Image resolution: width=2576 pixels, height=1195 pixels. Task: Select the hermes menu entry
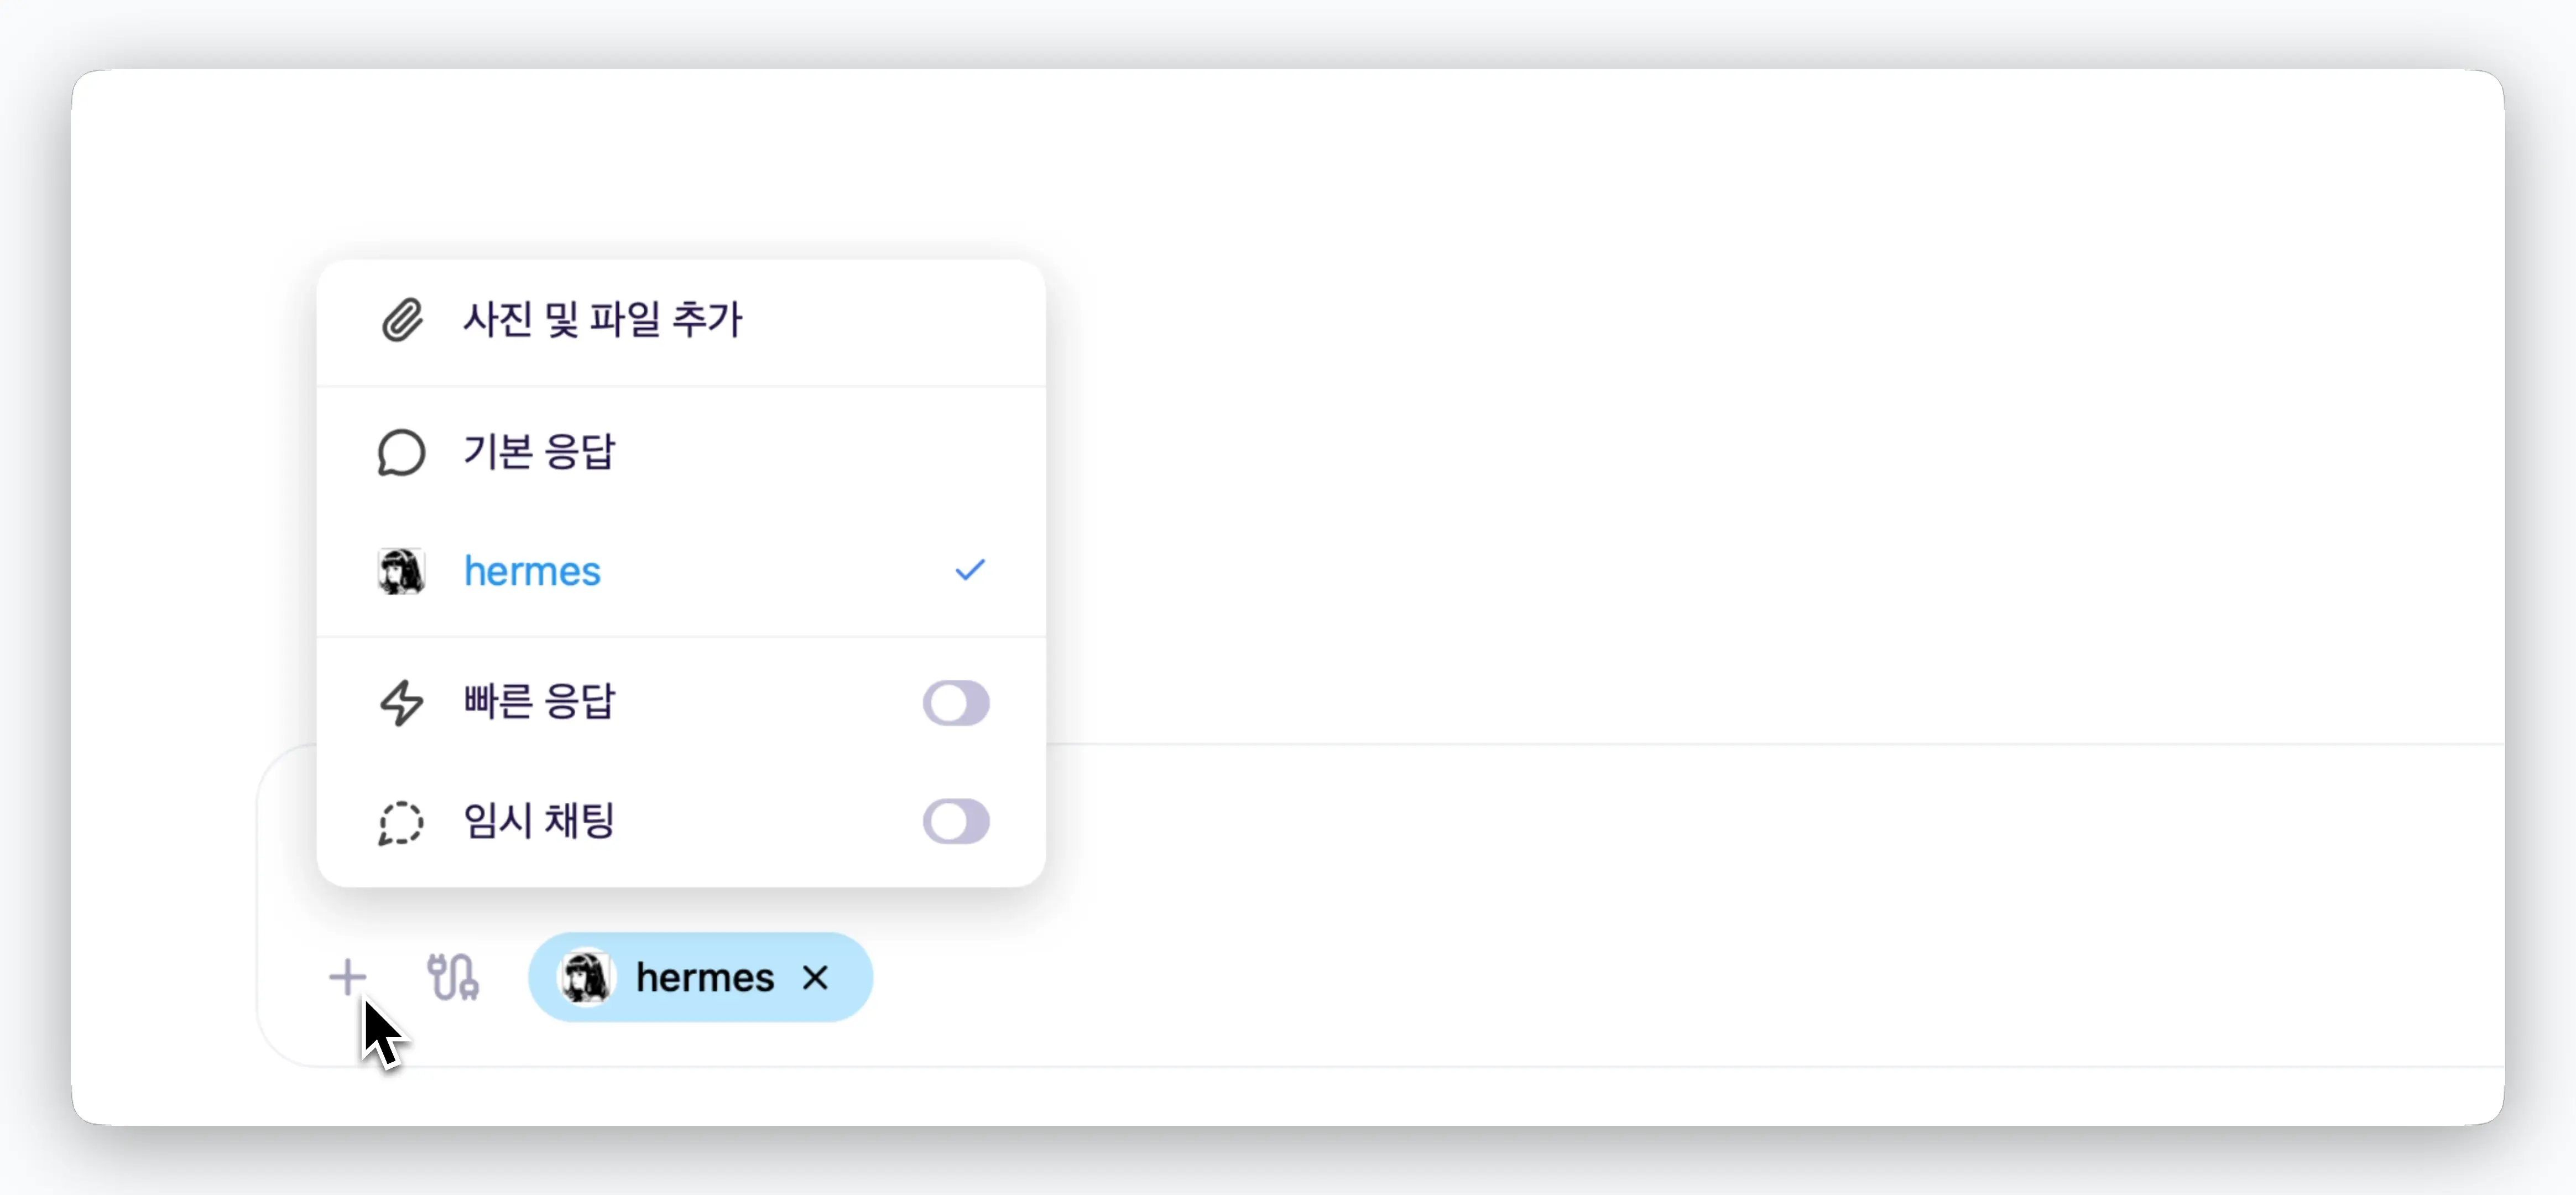[681, 571]
